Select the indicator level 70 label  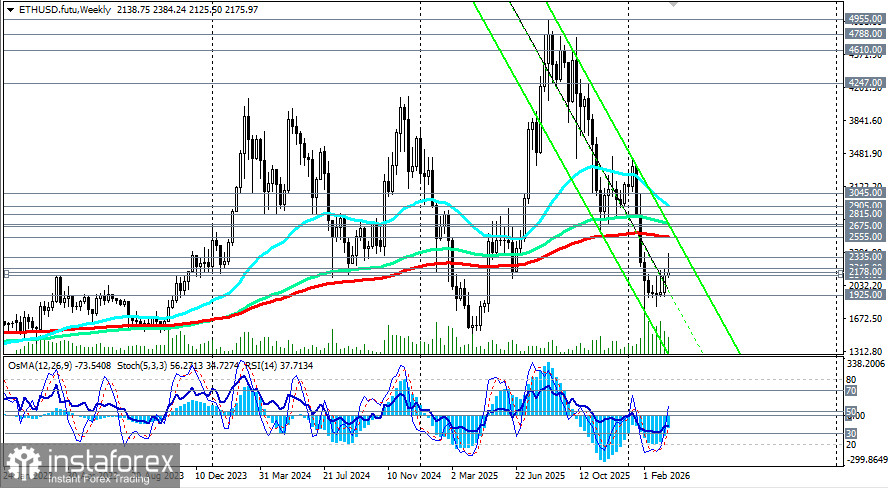851,391
